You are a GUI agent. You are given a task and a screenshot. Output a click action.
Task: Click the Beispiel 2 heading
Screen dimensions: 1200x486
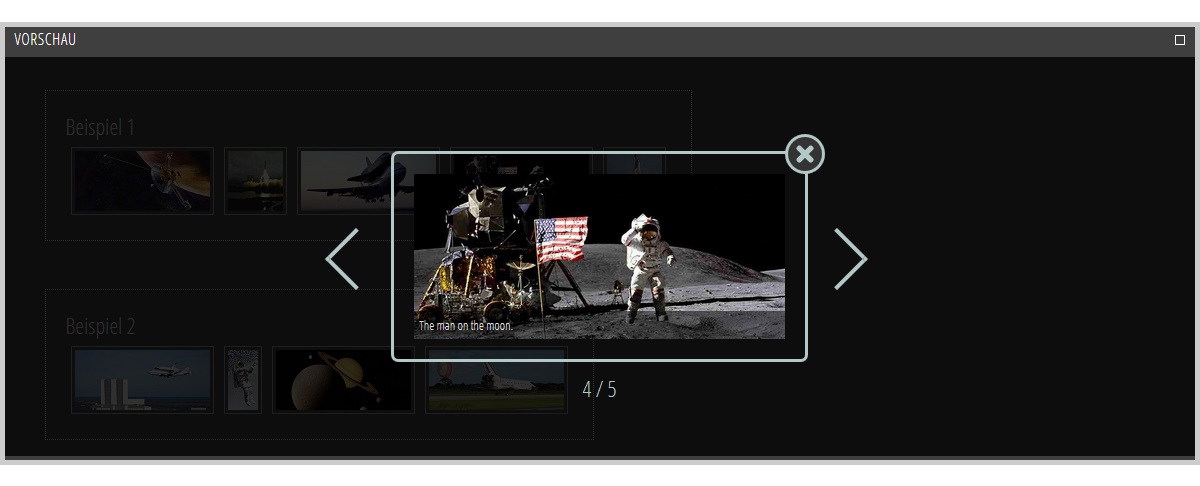[100, 327]
